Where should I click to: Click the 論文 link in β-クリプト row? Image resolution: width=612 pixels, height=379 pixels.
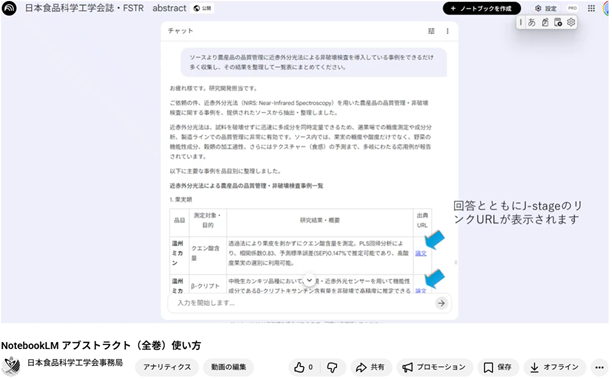pos(421,291)
